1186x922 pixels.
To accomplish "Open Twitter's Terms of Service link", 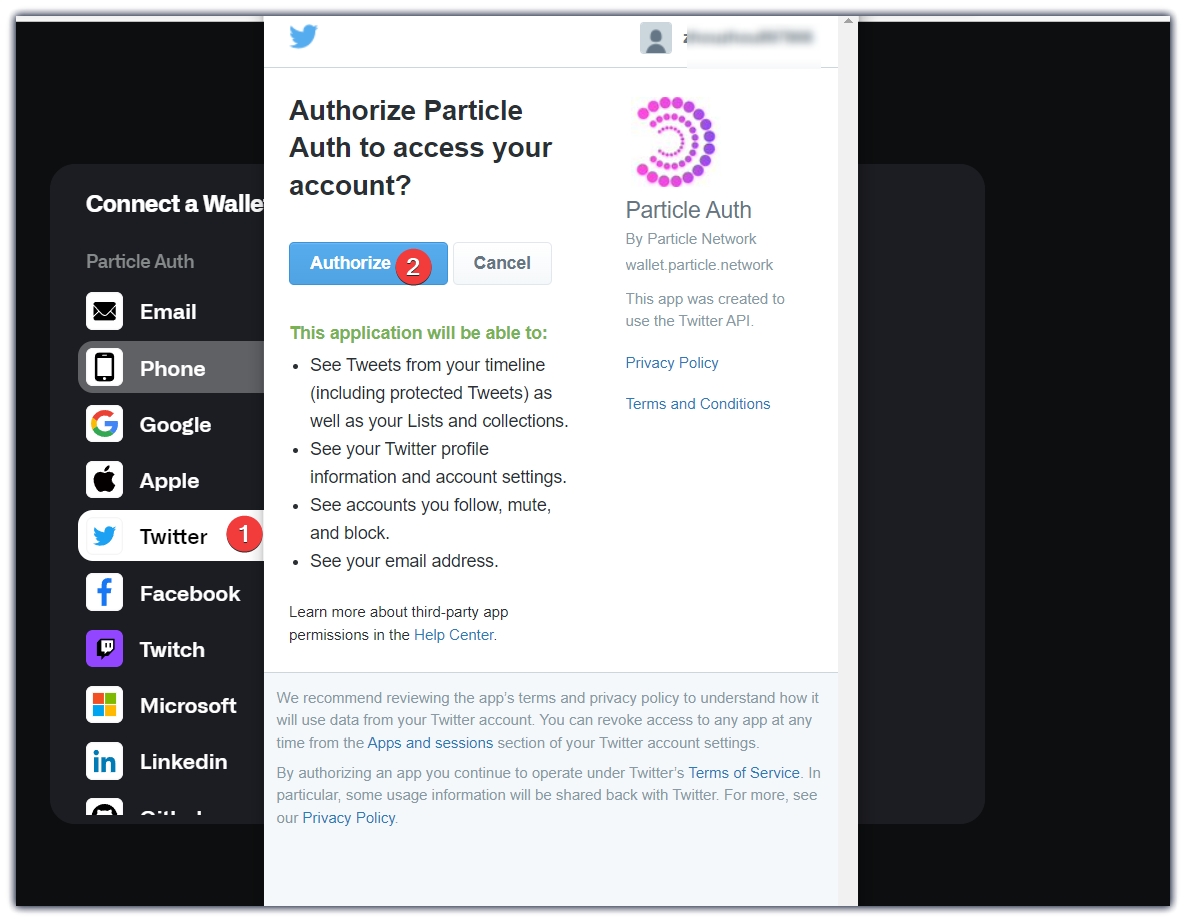I will [744, 773].
